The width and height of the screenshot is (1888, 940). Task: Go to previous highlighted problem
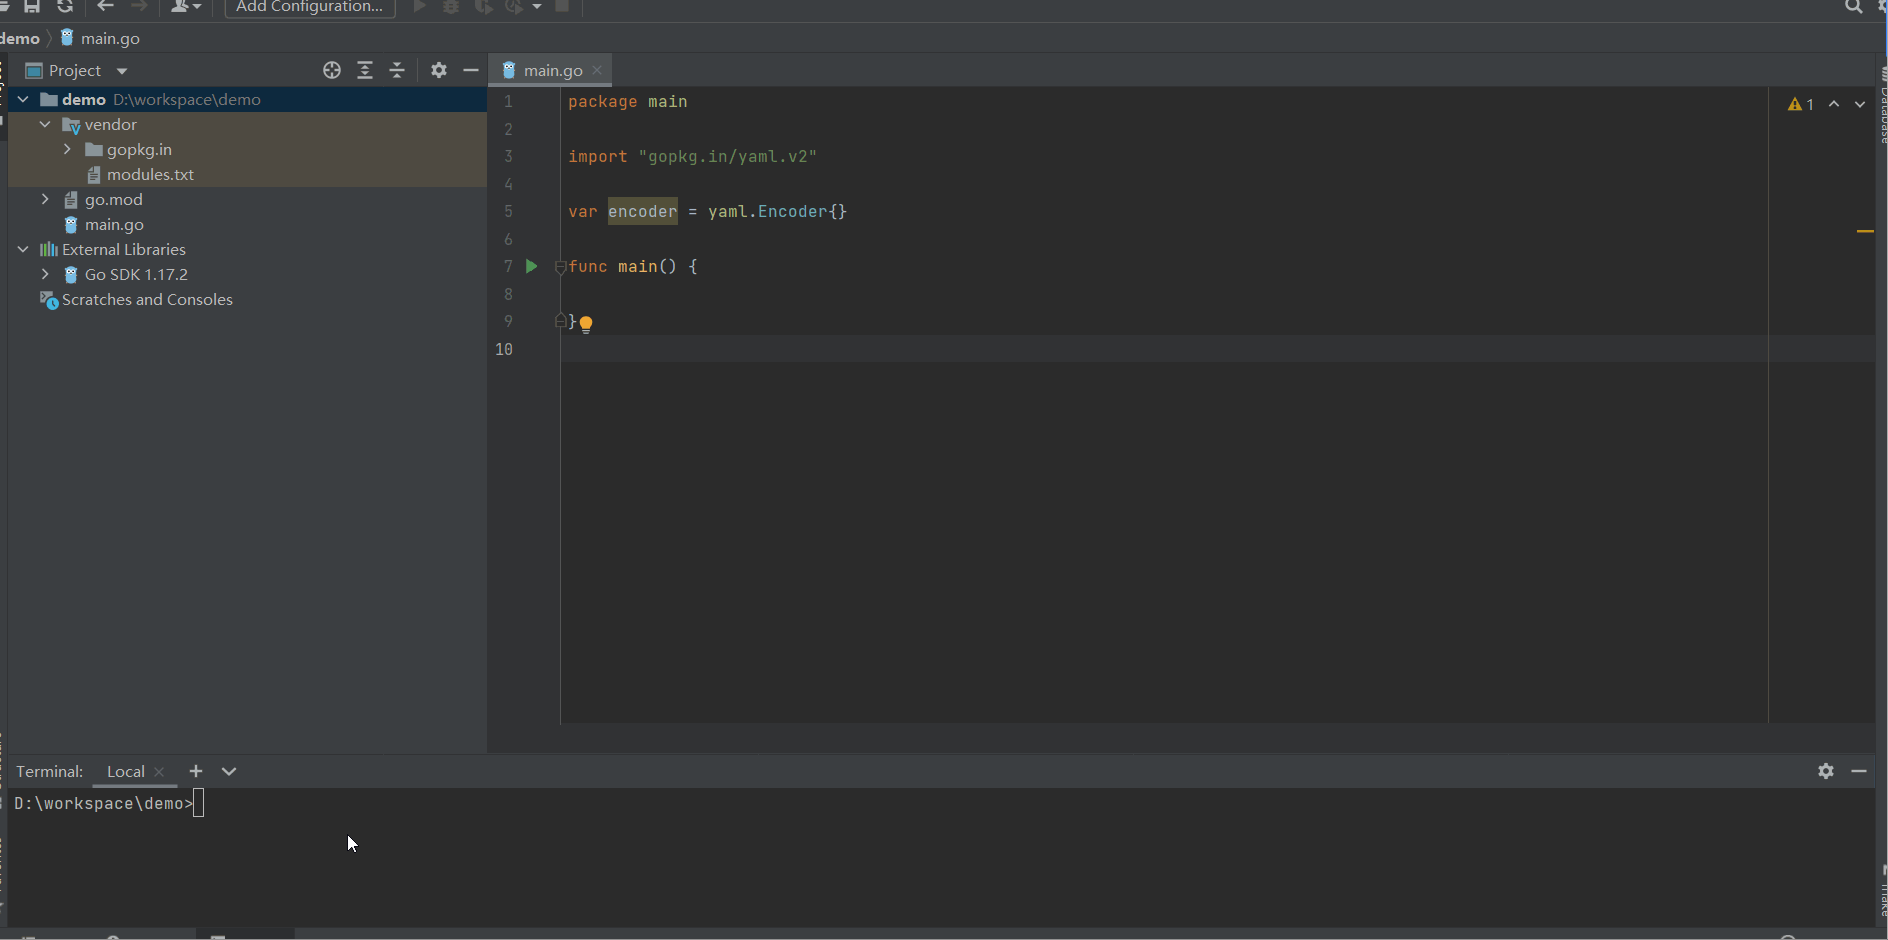pyautogui.click(x=1834, y=104)
